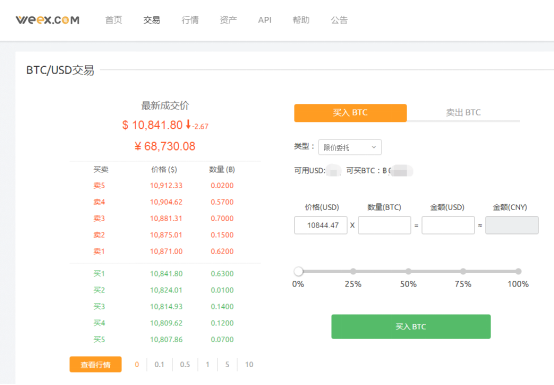554x385 pixels.
Task: Click sell price 10,912.33
Action: [166, 185]
